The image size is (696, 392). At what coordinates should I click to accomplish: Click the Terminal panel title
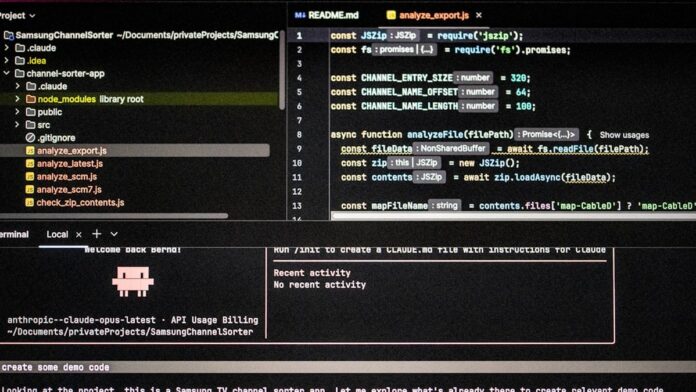tap(14, 234)
